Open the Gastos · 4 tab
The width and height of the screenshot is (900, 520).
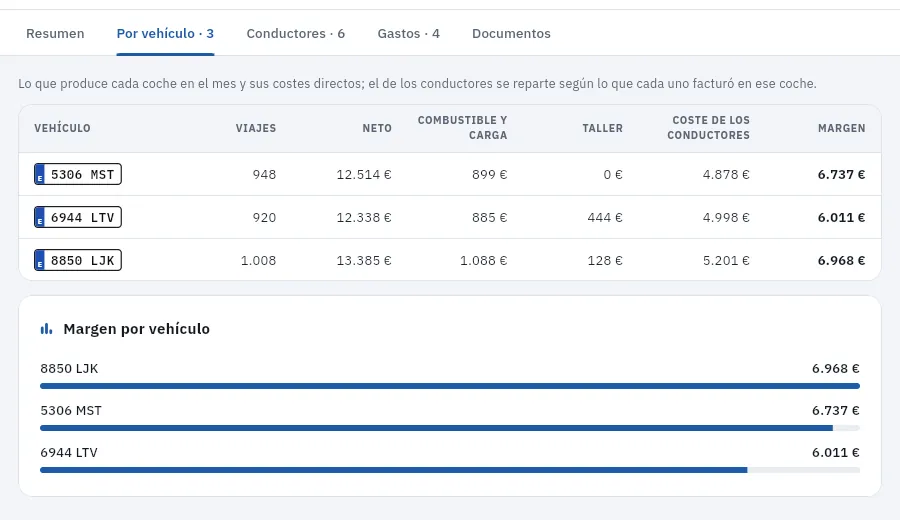click(x=409, y=33)
